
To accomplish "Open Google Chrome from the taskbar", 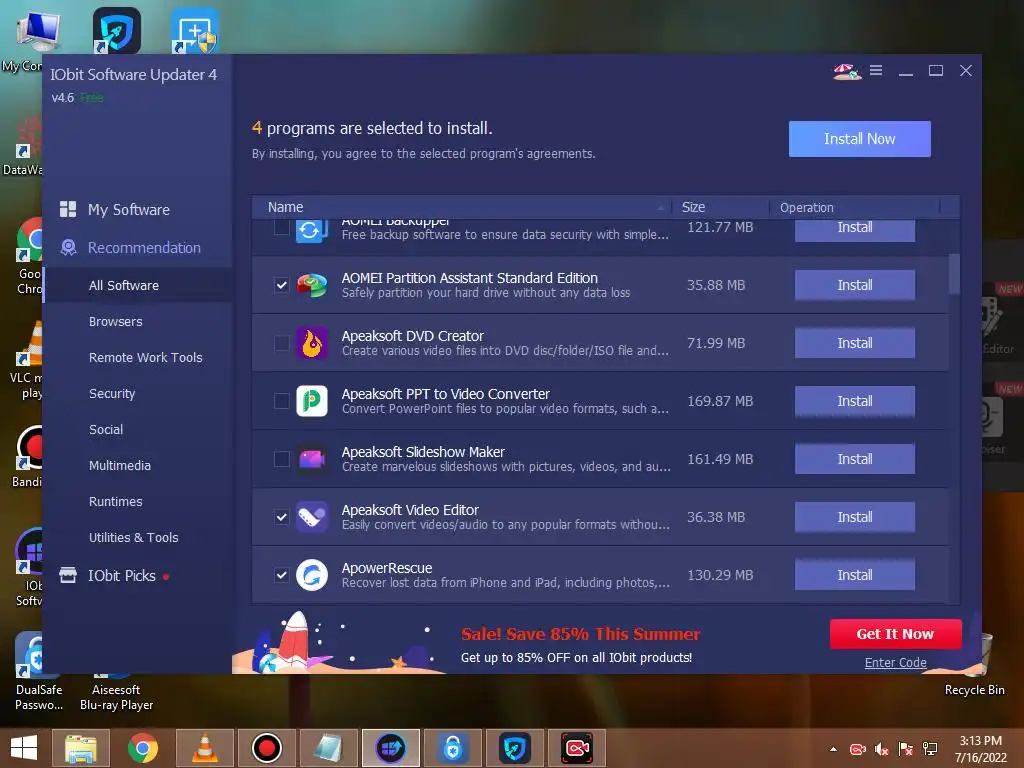I will click(142, 748).
